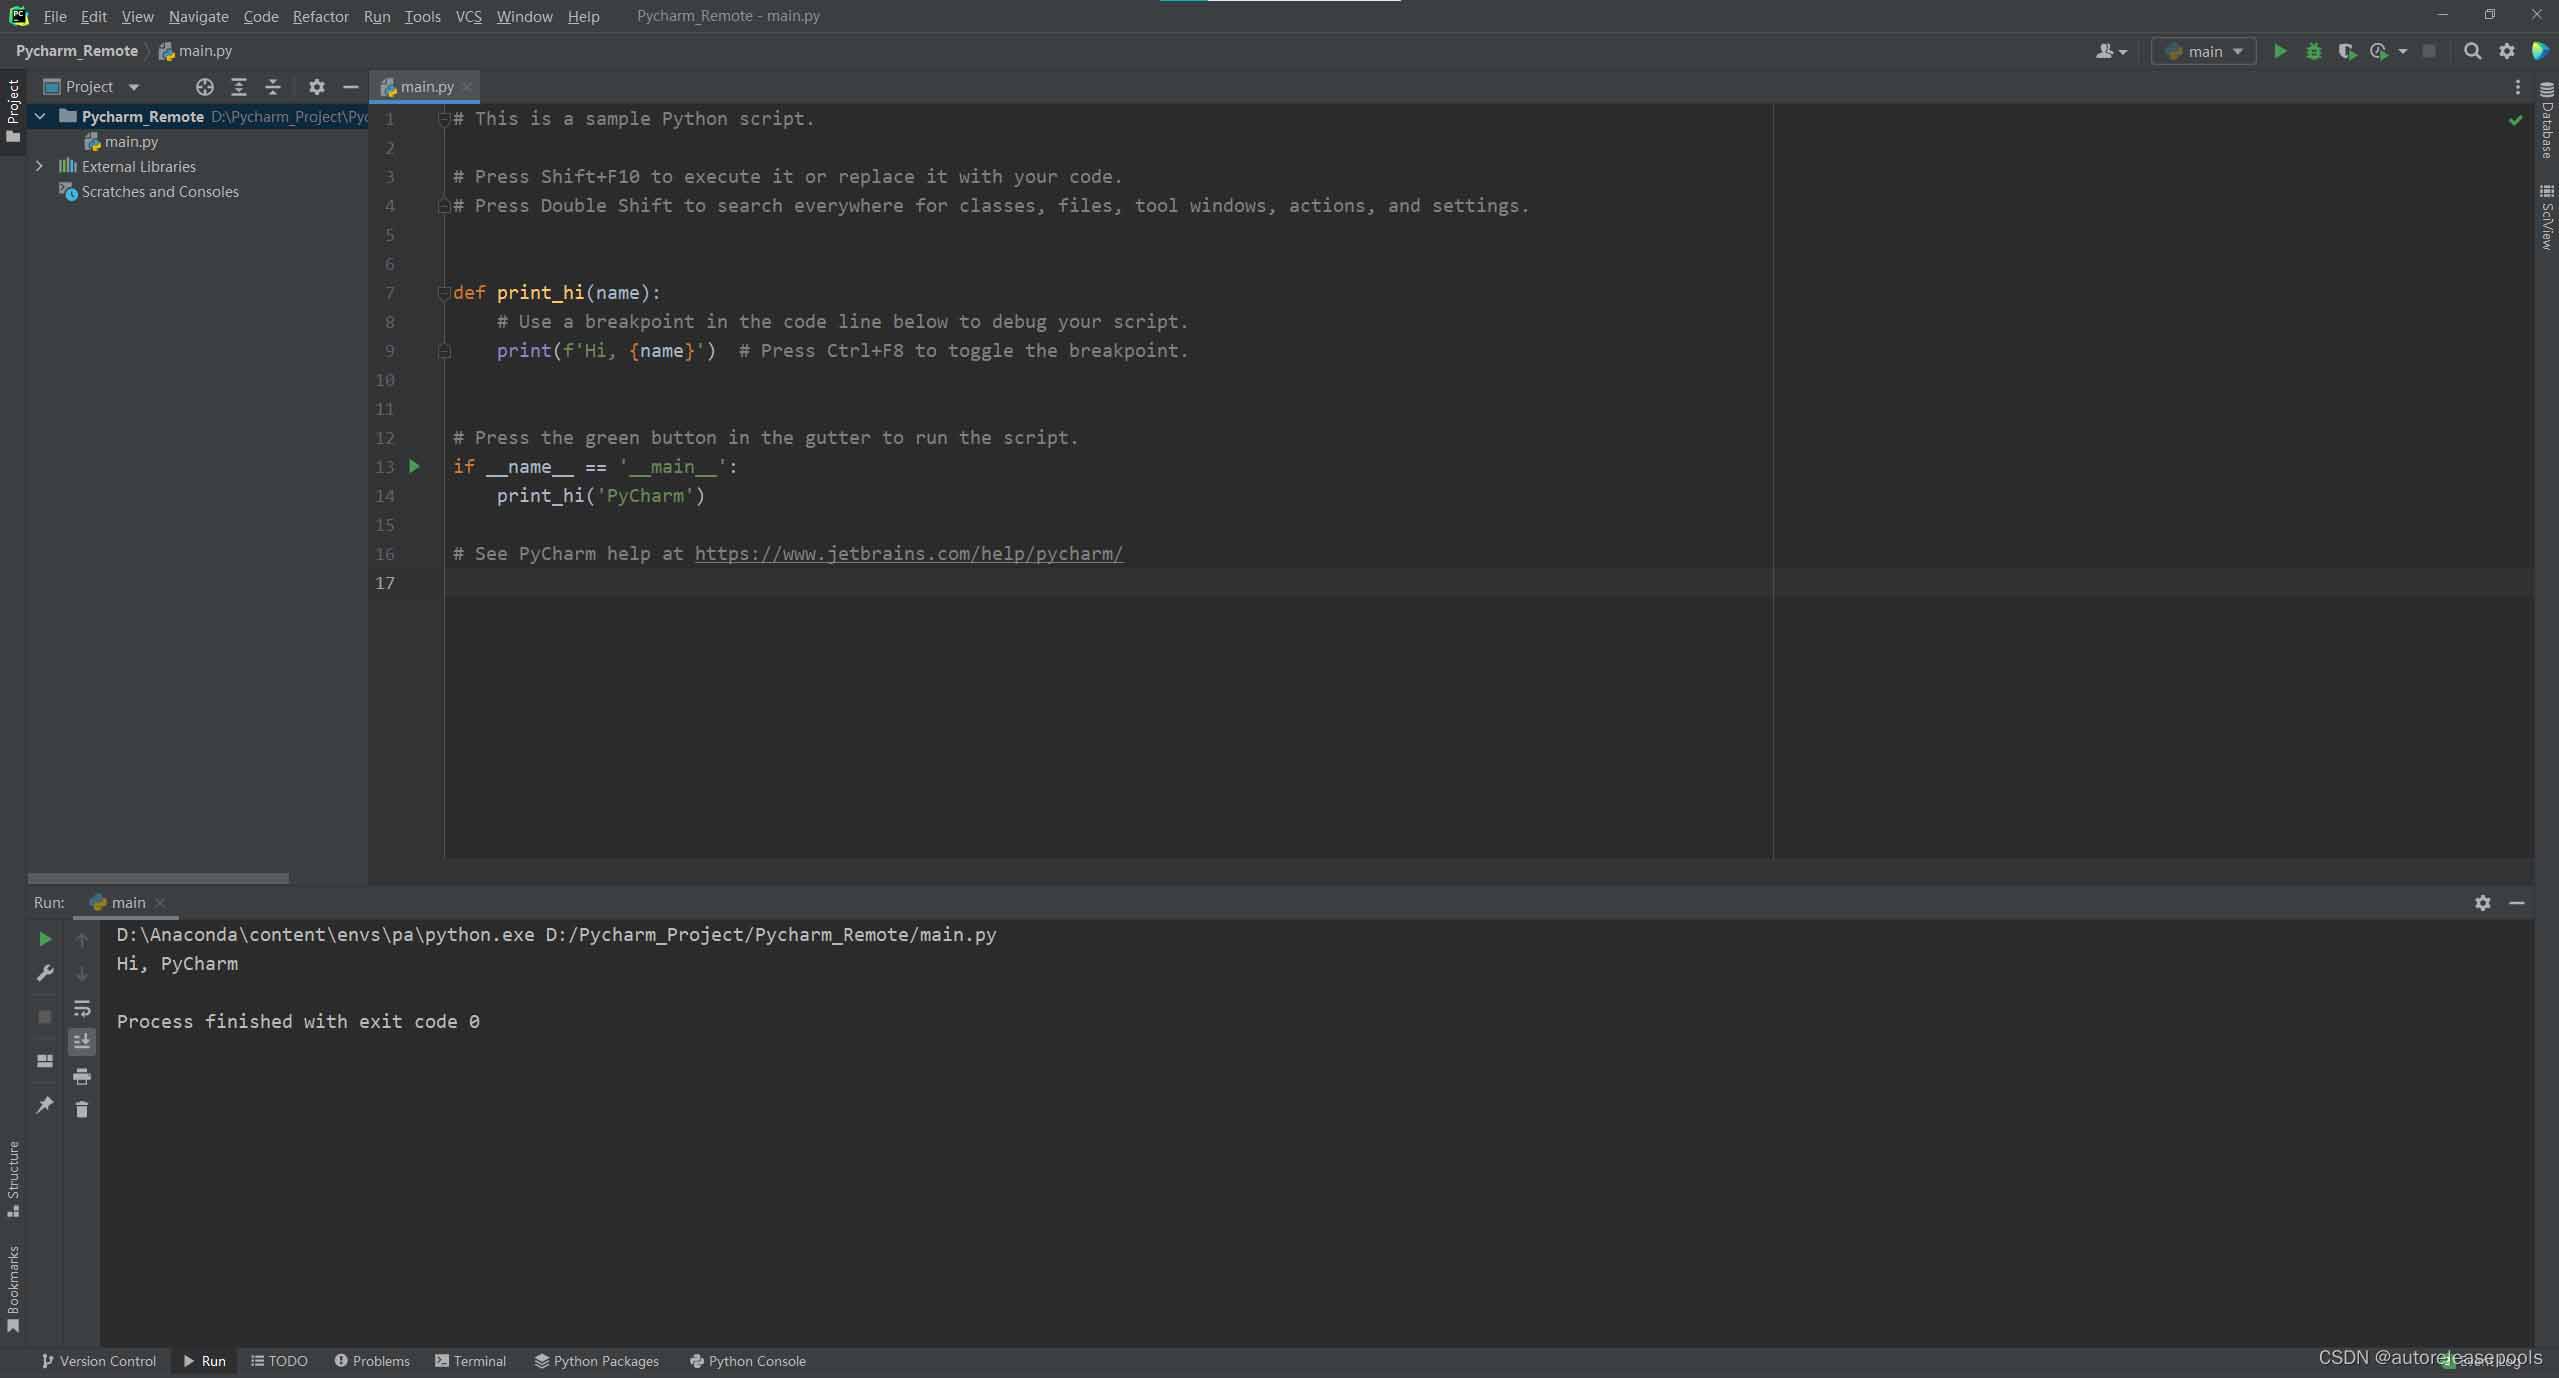Toggle the SciView side tool window

(2547, 217)
